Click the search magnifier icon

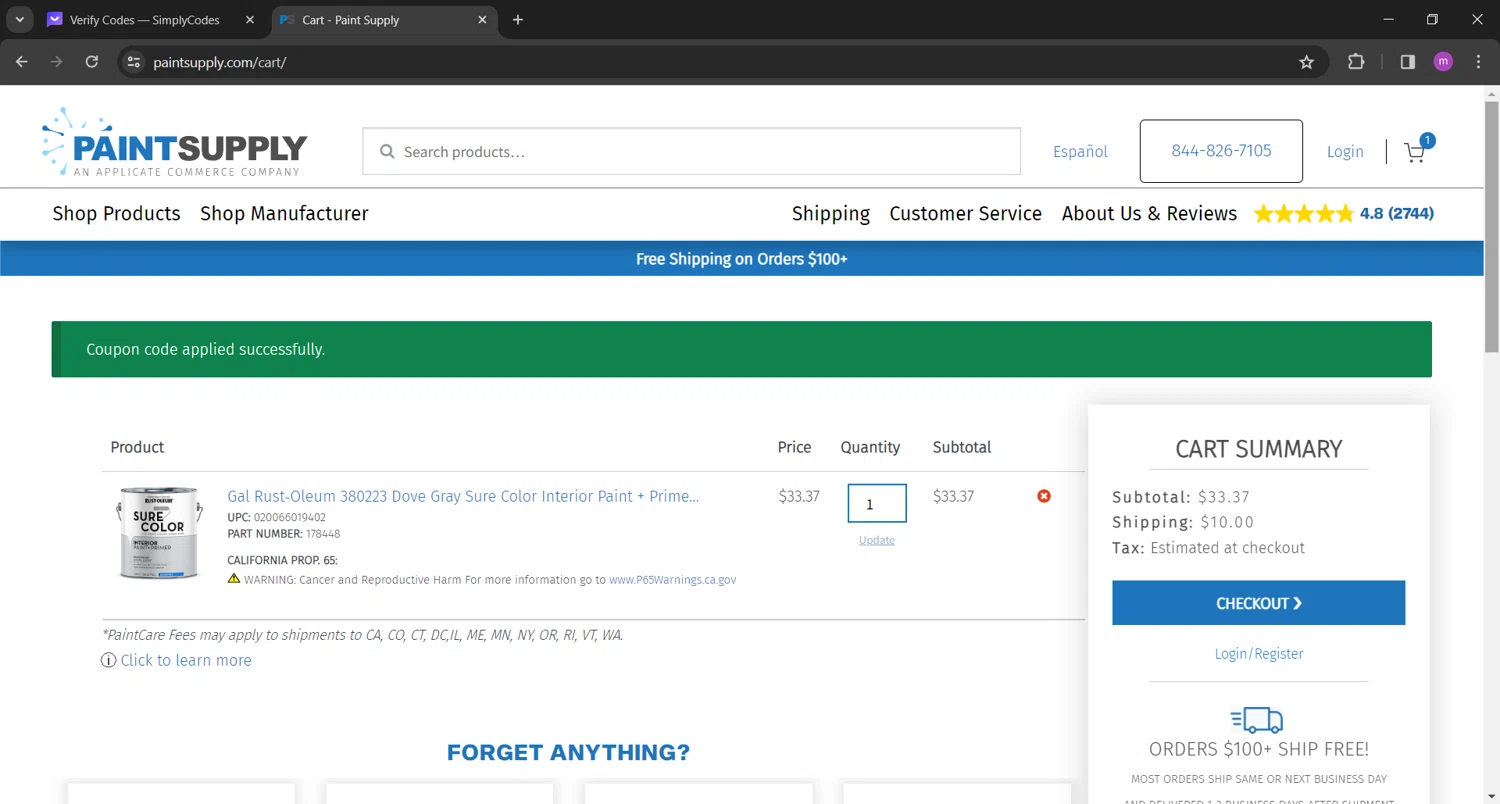[387, 152]
